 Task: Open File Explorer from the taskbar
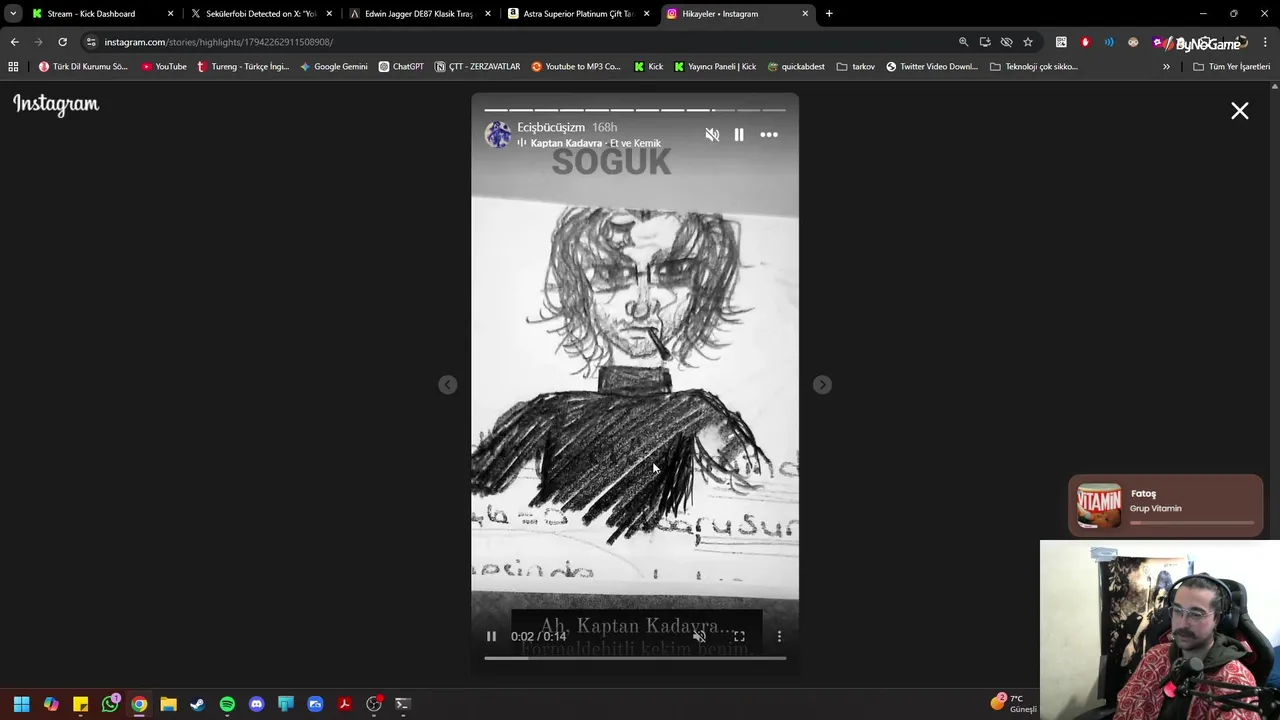(x=168, y=704)
